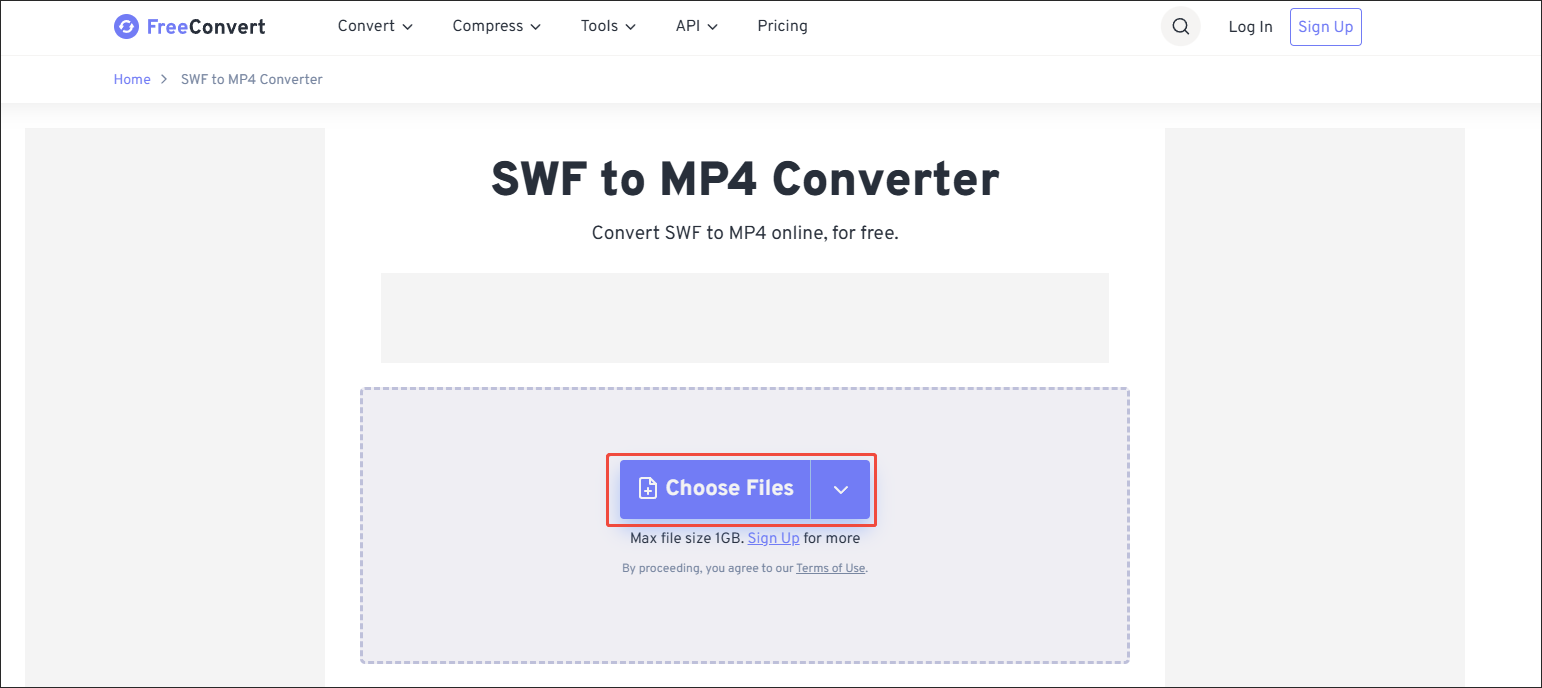Click the Sign Up link for larger files
Image resolution: width=1542 pixels, height=688 pixels.
[773, 538]
